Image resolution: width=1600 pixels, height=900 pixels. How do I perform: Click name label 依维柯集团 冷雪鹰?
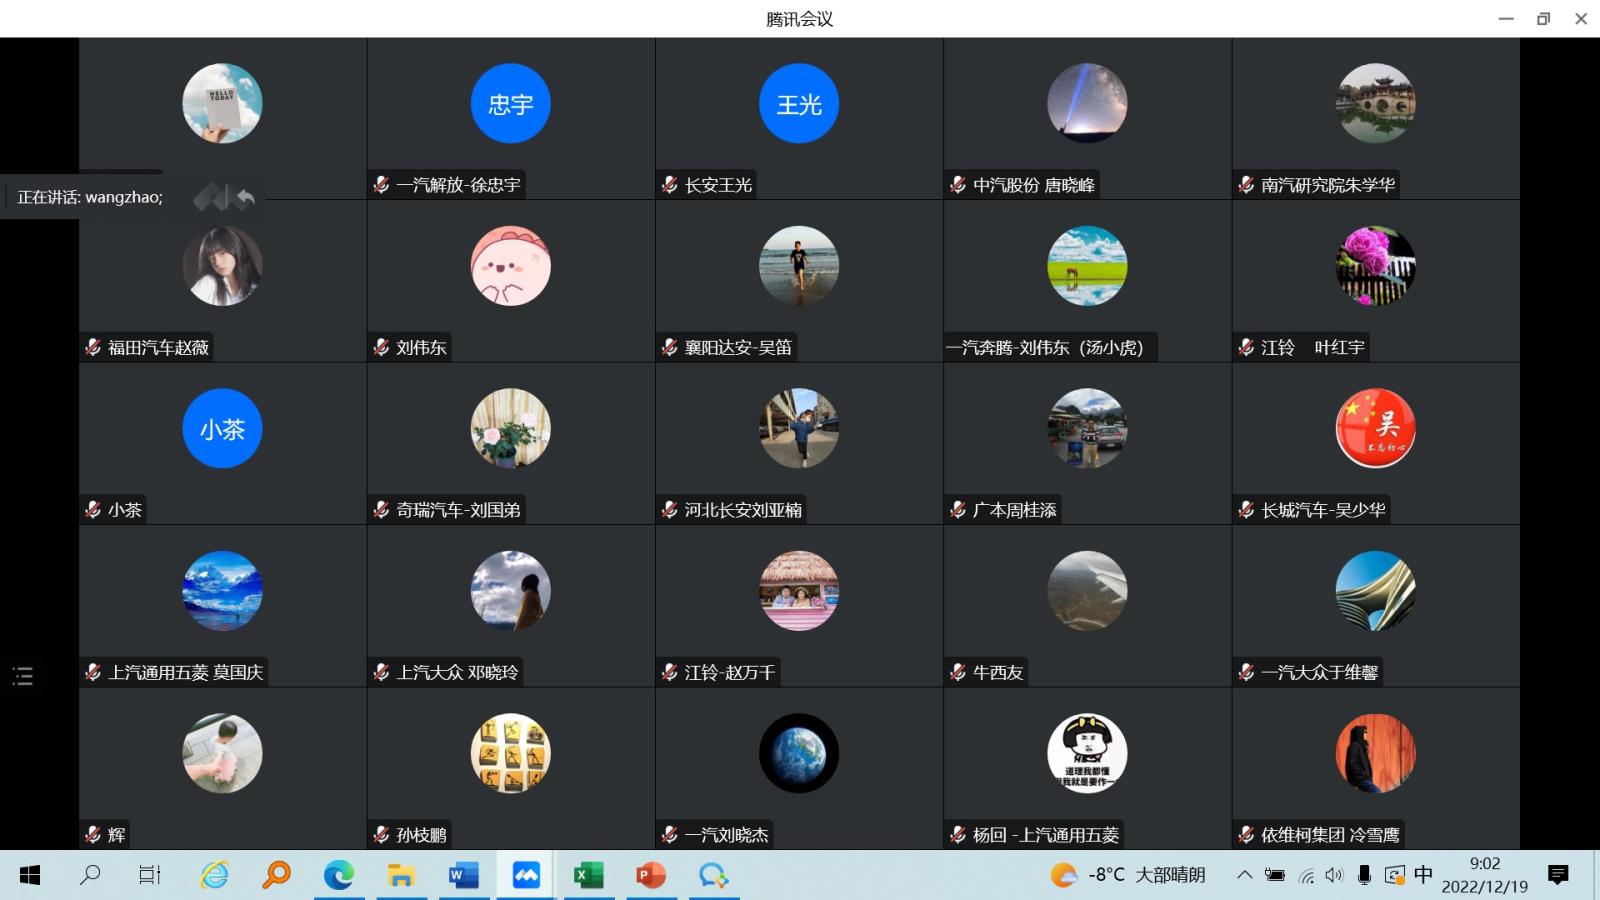(x=1330, y=834)
